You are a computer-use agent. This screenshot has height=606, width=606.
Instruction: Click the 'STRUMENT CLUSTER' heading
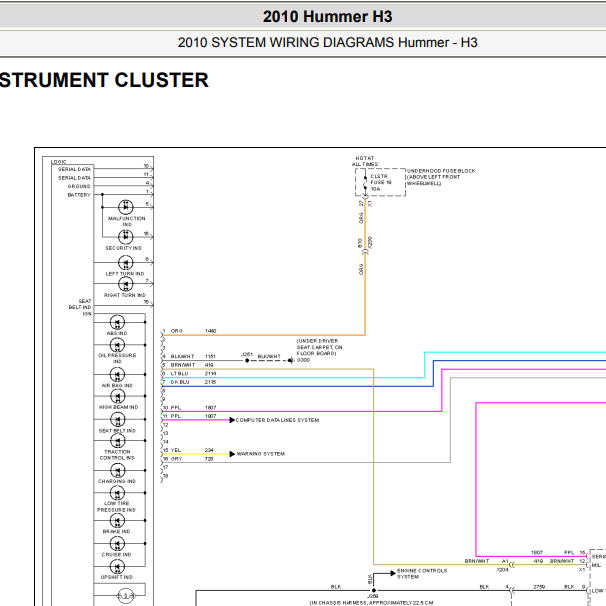104,80
